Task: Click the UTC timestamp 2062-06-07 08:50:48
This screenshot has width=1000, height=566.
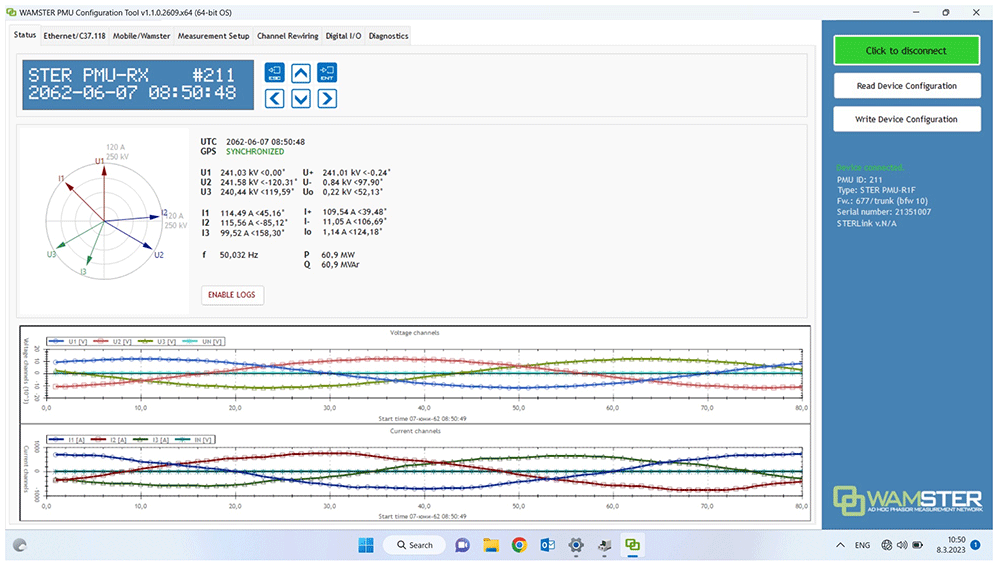Action: coord(265,142)
